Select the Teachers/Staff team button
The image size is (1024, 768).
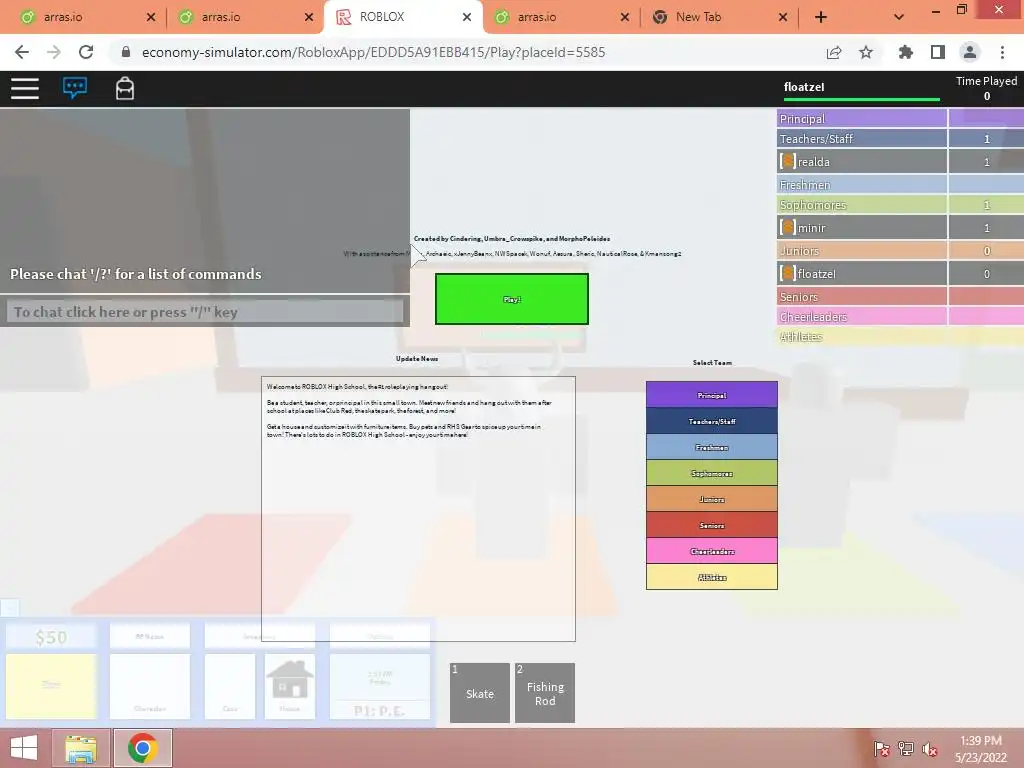click(x=712, y=421)
